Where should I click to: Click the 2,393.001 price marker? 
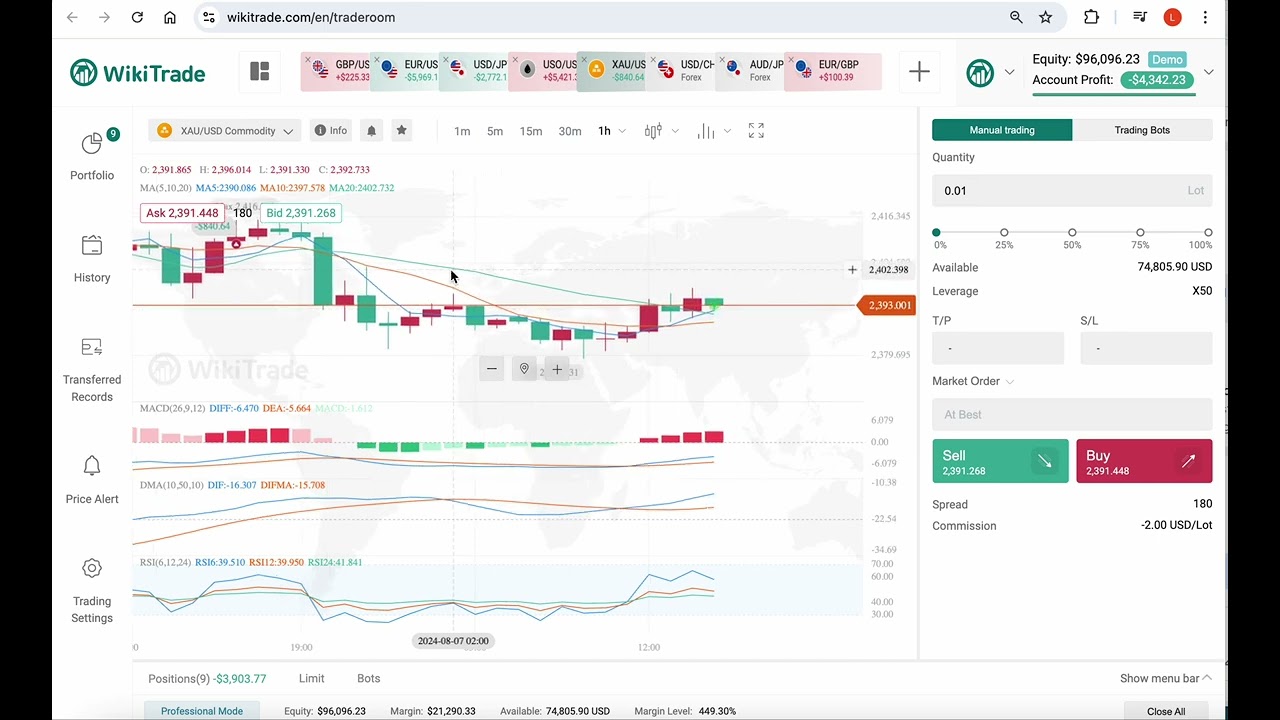tap(887, 305)
